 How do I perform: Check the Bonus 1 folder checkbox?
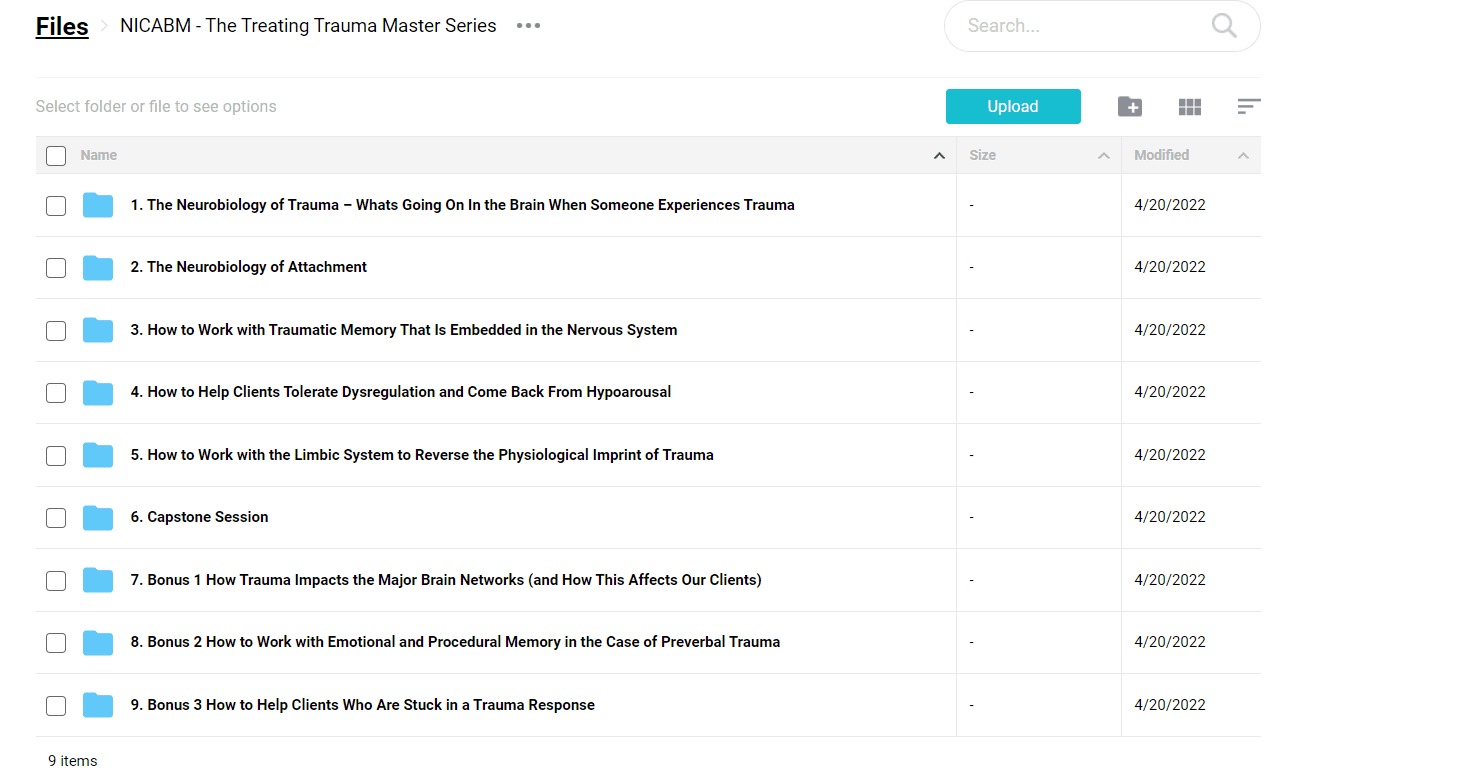click(56, 580)
